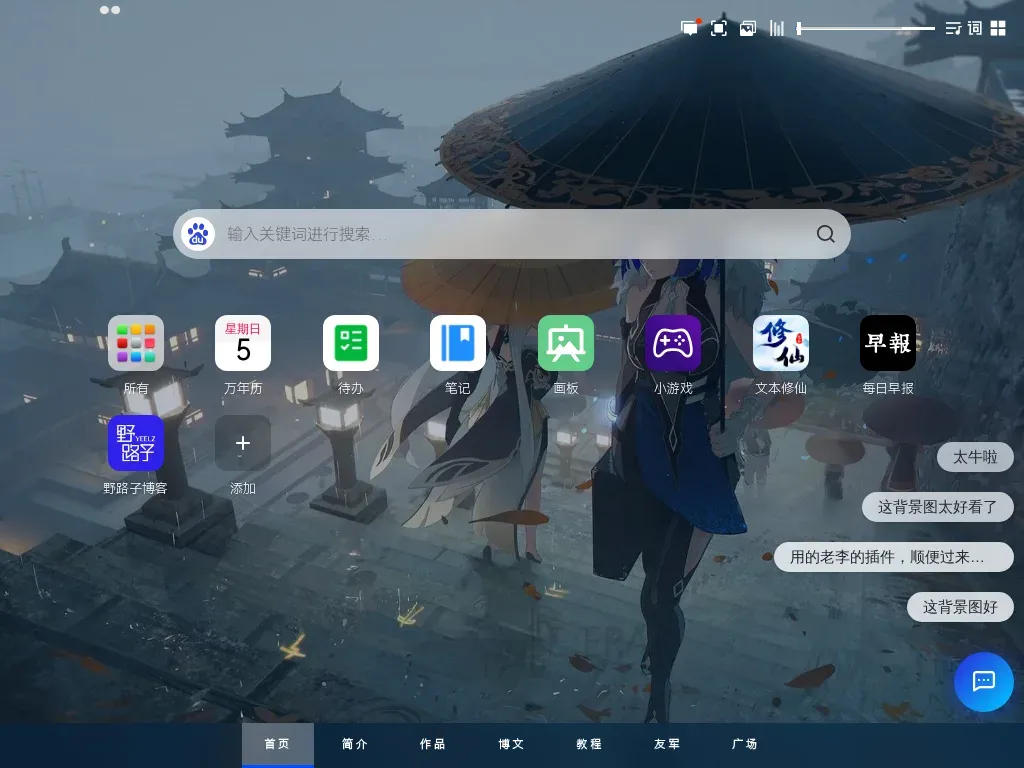This screenshot has width=1024, height=768.
Task: Toggle the 词 lyrics display
Action: pyautogui.click(x=974, y=28)
